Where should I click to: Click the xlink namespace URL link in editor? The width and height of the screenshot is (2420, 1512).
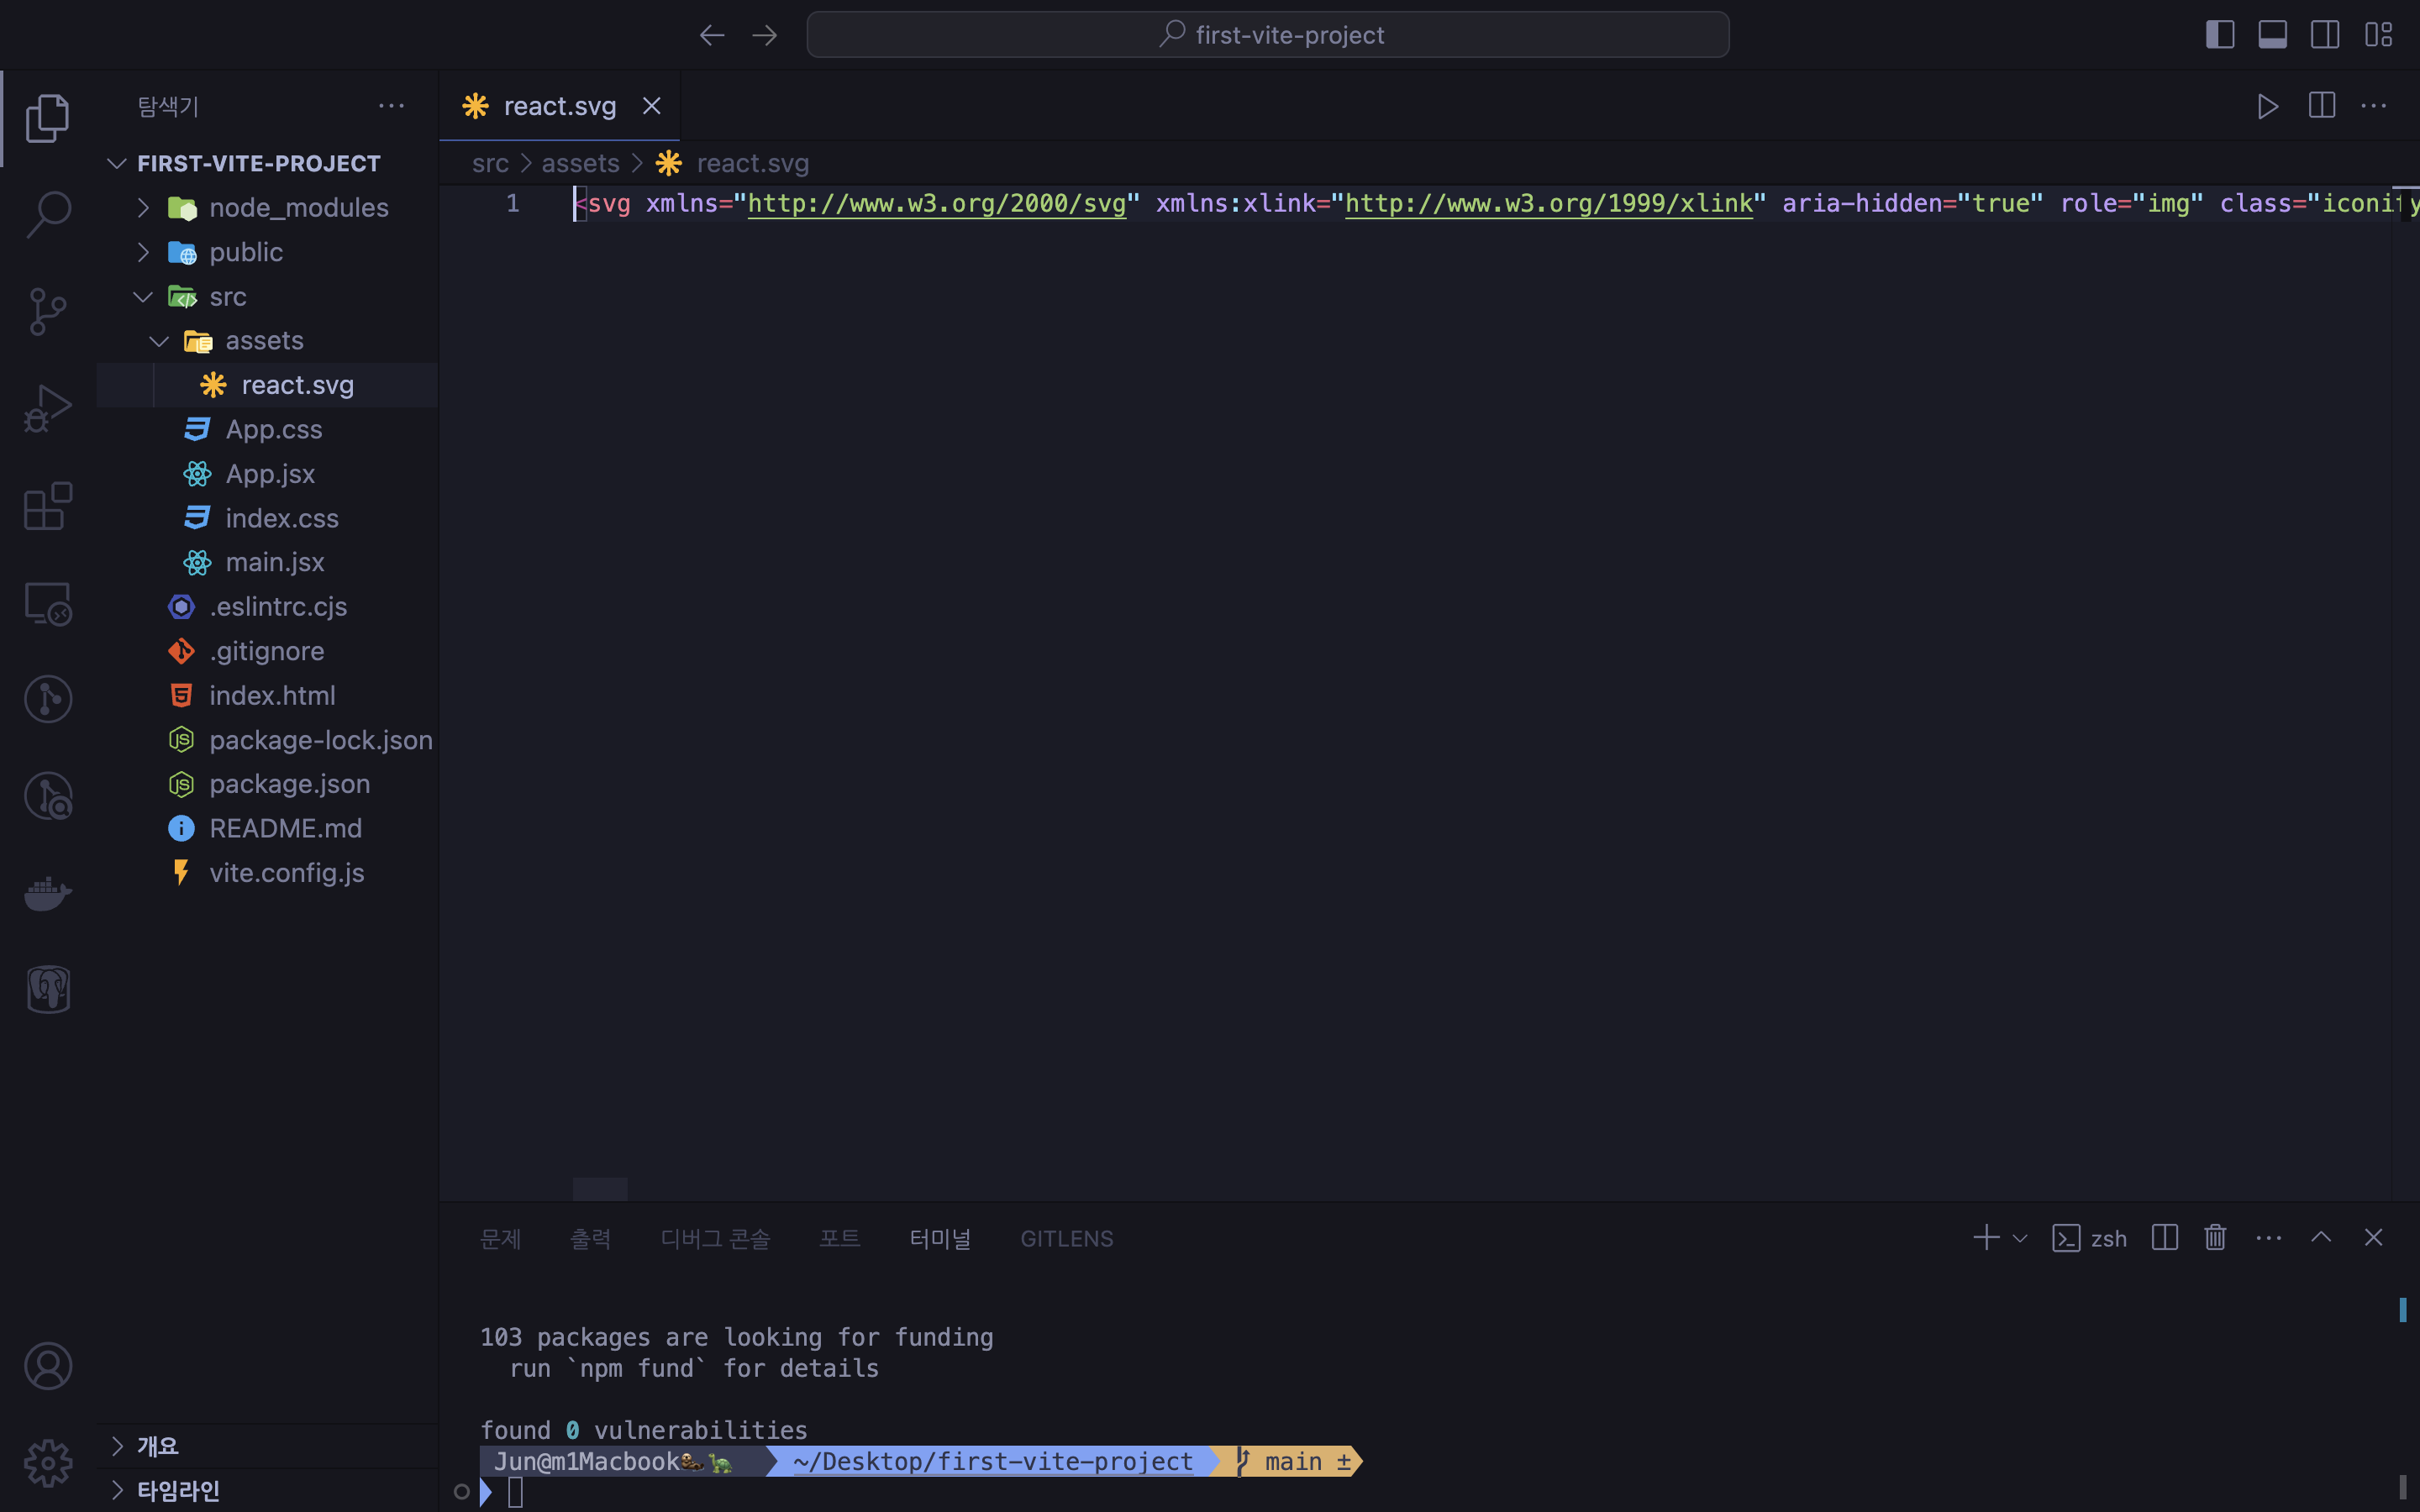1548,204
